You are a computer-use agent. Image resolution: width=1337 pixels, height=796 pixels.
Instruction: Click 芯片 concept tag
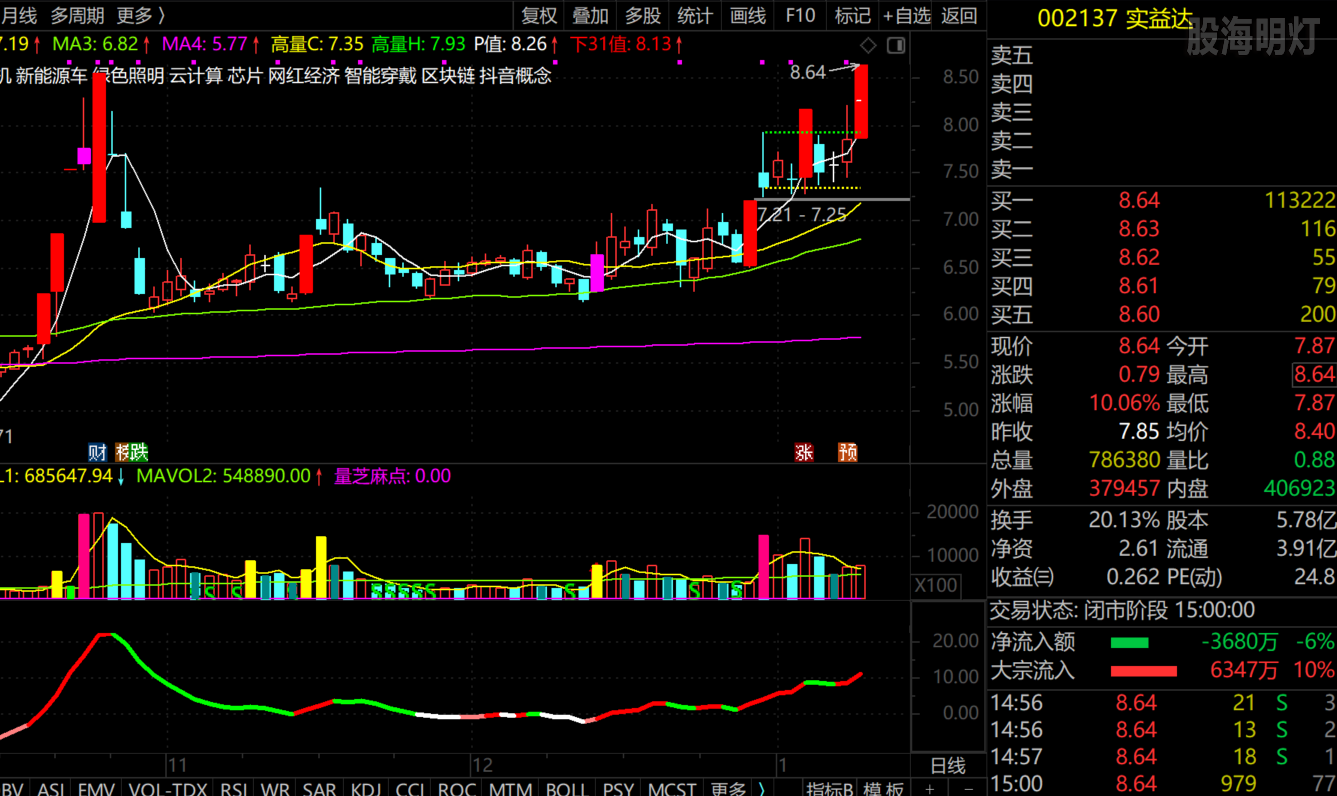click(x=245, y=75)
